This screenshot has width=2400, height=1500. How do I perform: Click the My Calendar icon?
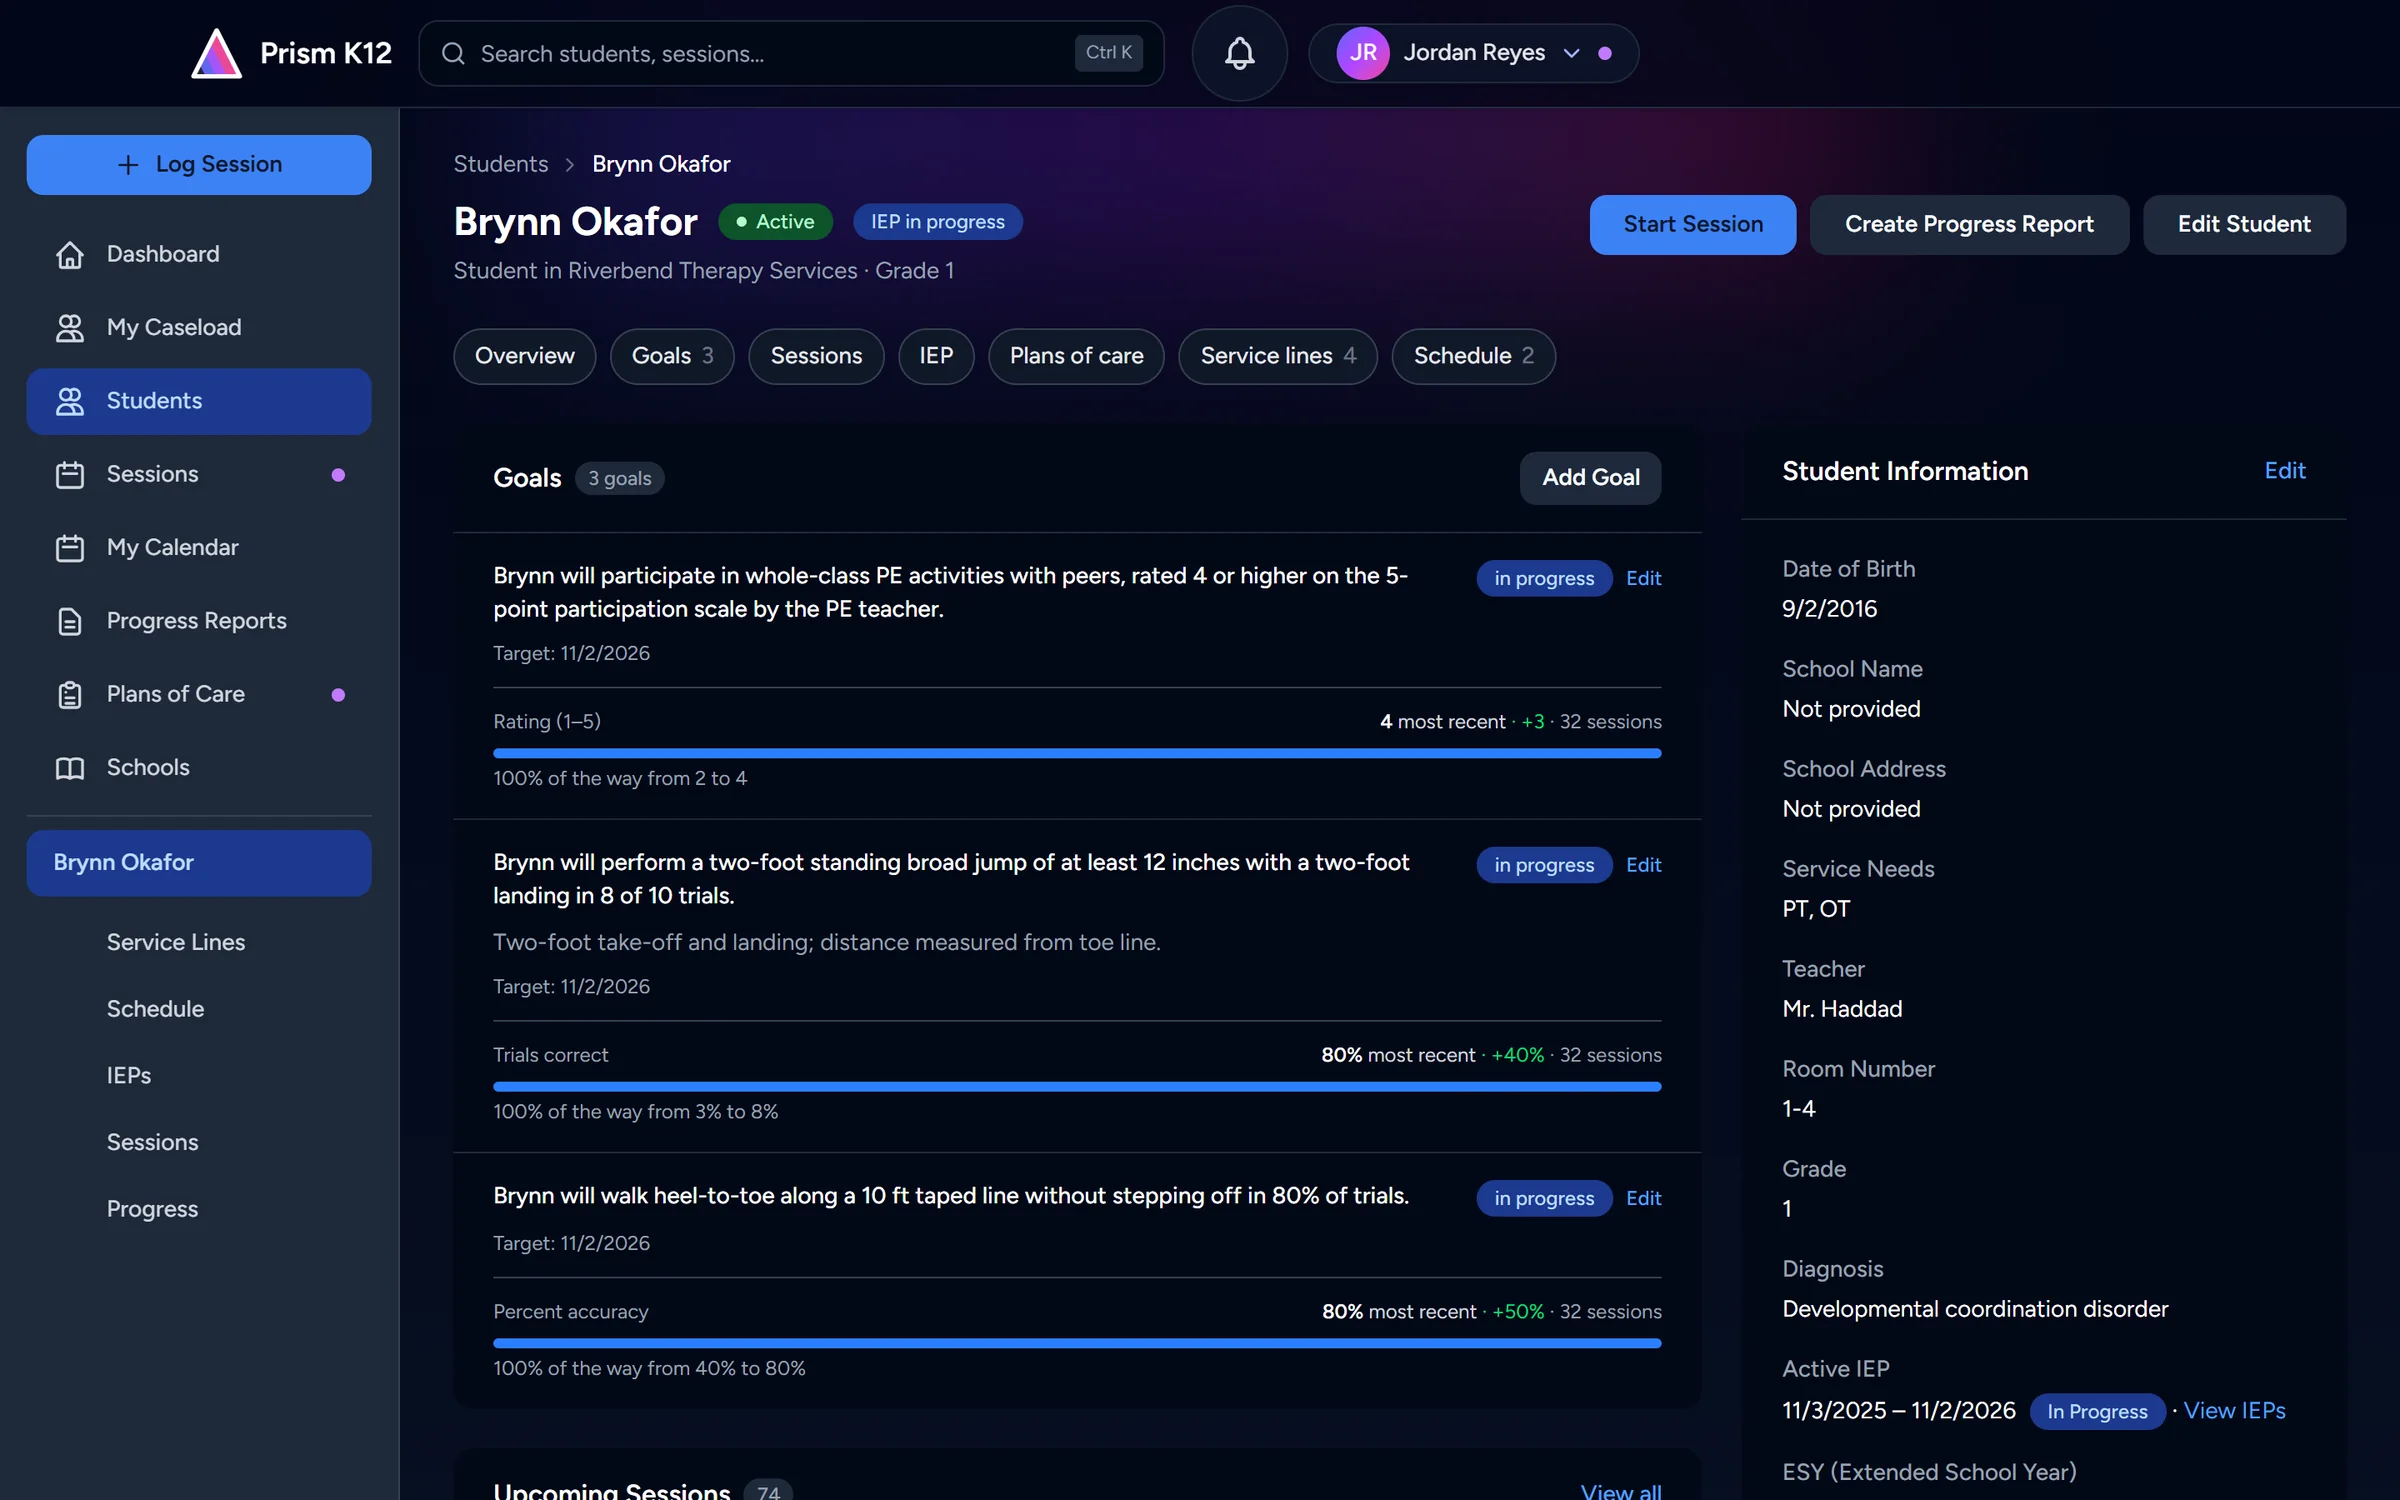(x=69, y=548)
